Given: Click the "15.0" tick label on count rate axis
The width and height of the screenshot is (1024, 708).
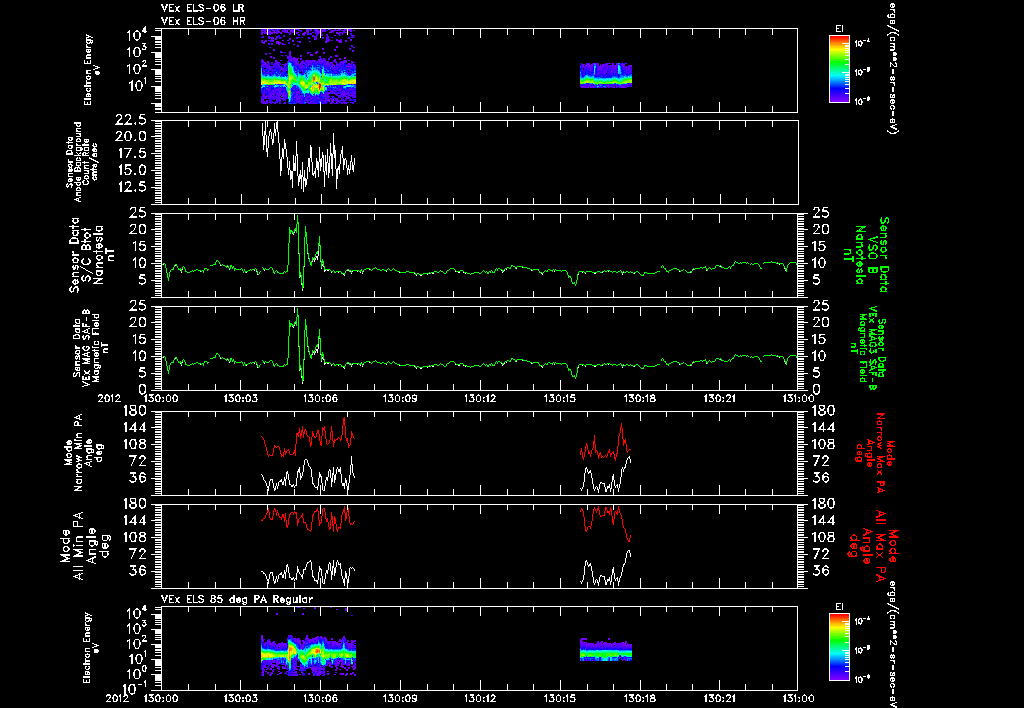Looking at the screenshot, I should (131, 170).
